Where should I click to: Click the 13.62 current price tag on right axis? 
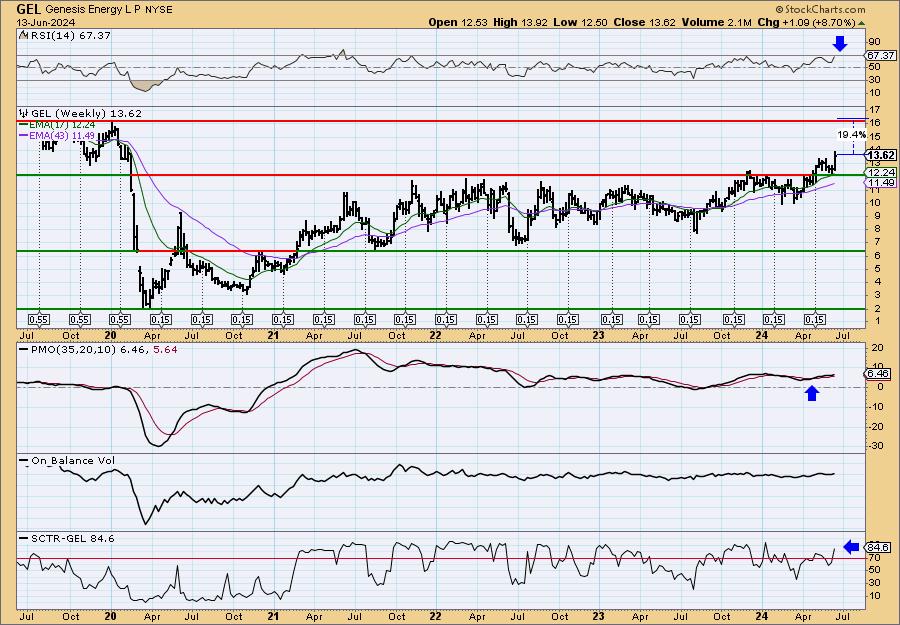click(882, 156)
